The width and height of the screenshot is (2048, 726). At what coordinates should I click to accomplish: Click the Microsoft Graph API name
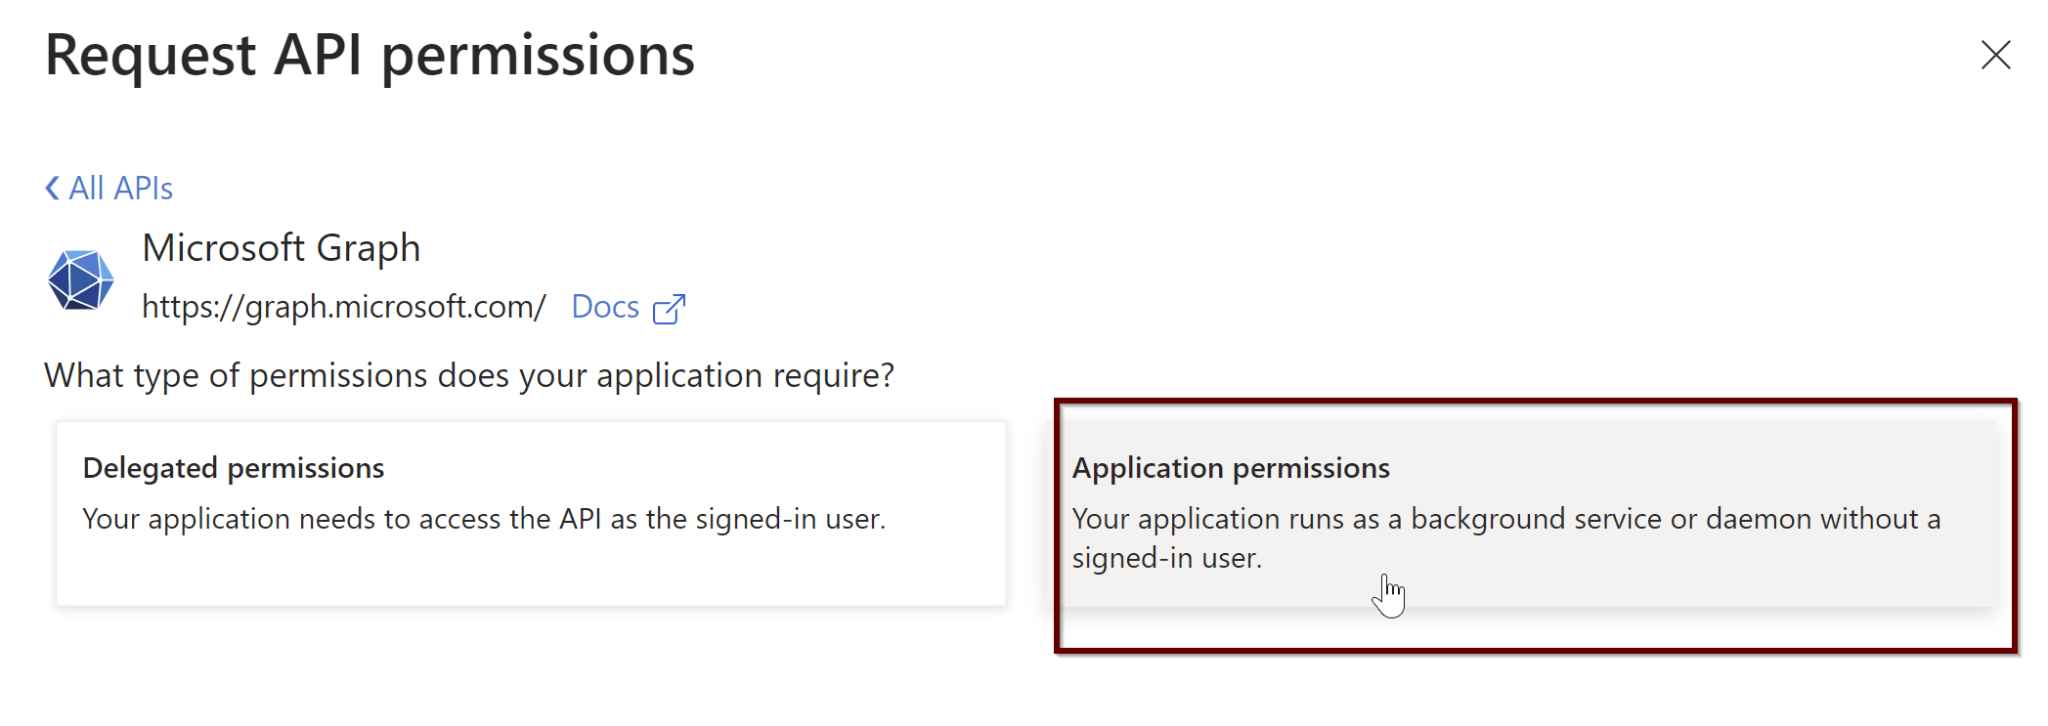281,247
